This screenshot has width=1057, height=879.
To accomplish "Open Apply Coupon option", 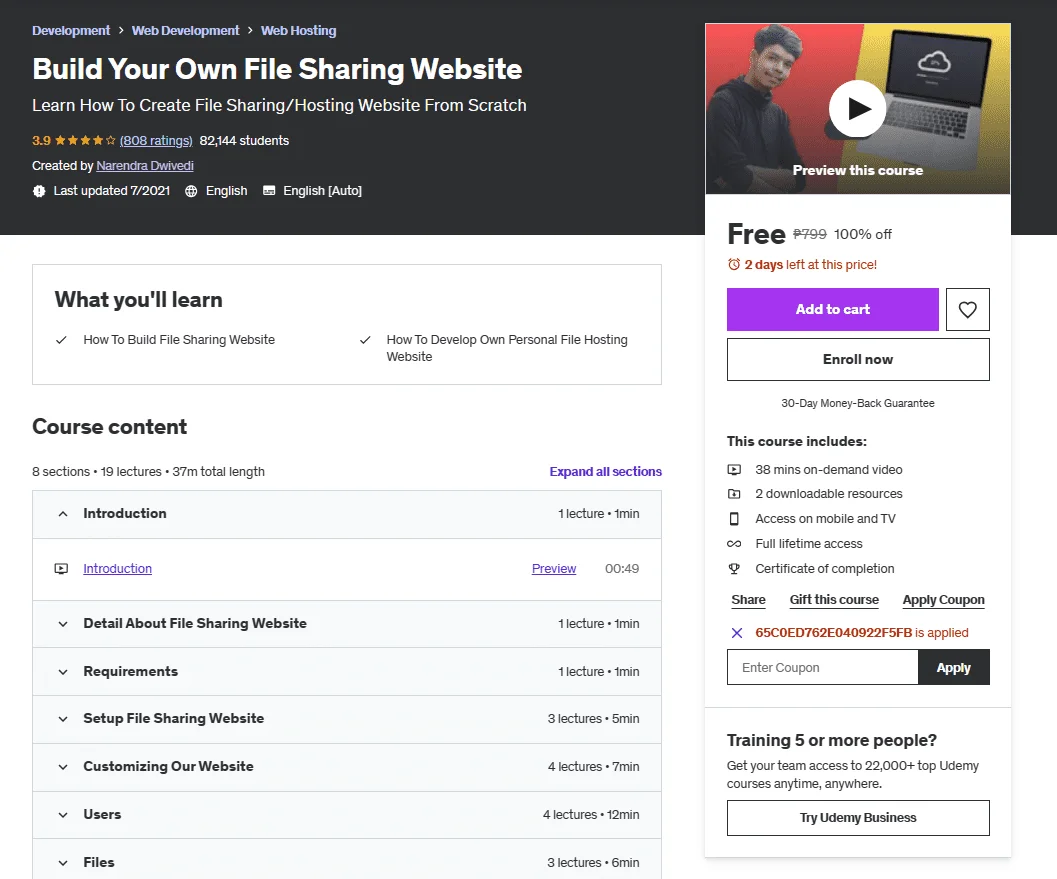I will coord(943,599).
